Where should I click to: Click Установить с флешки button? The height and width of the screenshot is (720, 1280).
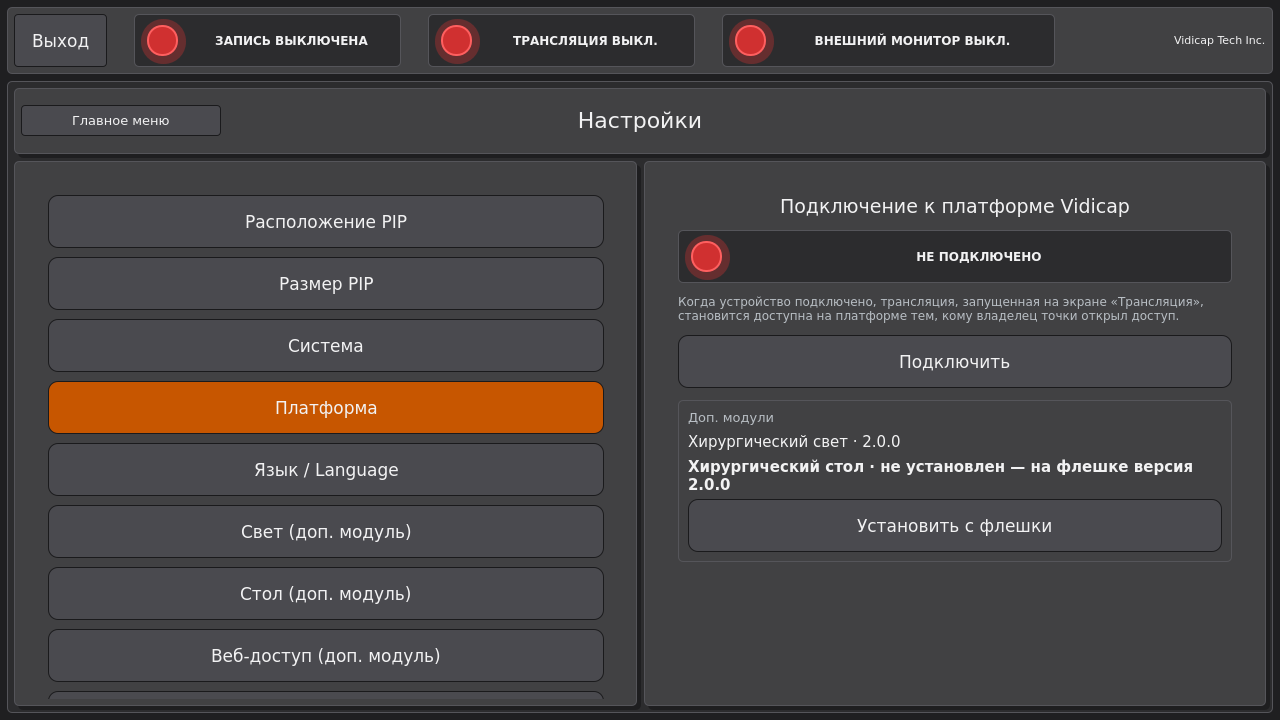(x=955, y=525)
